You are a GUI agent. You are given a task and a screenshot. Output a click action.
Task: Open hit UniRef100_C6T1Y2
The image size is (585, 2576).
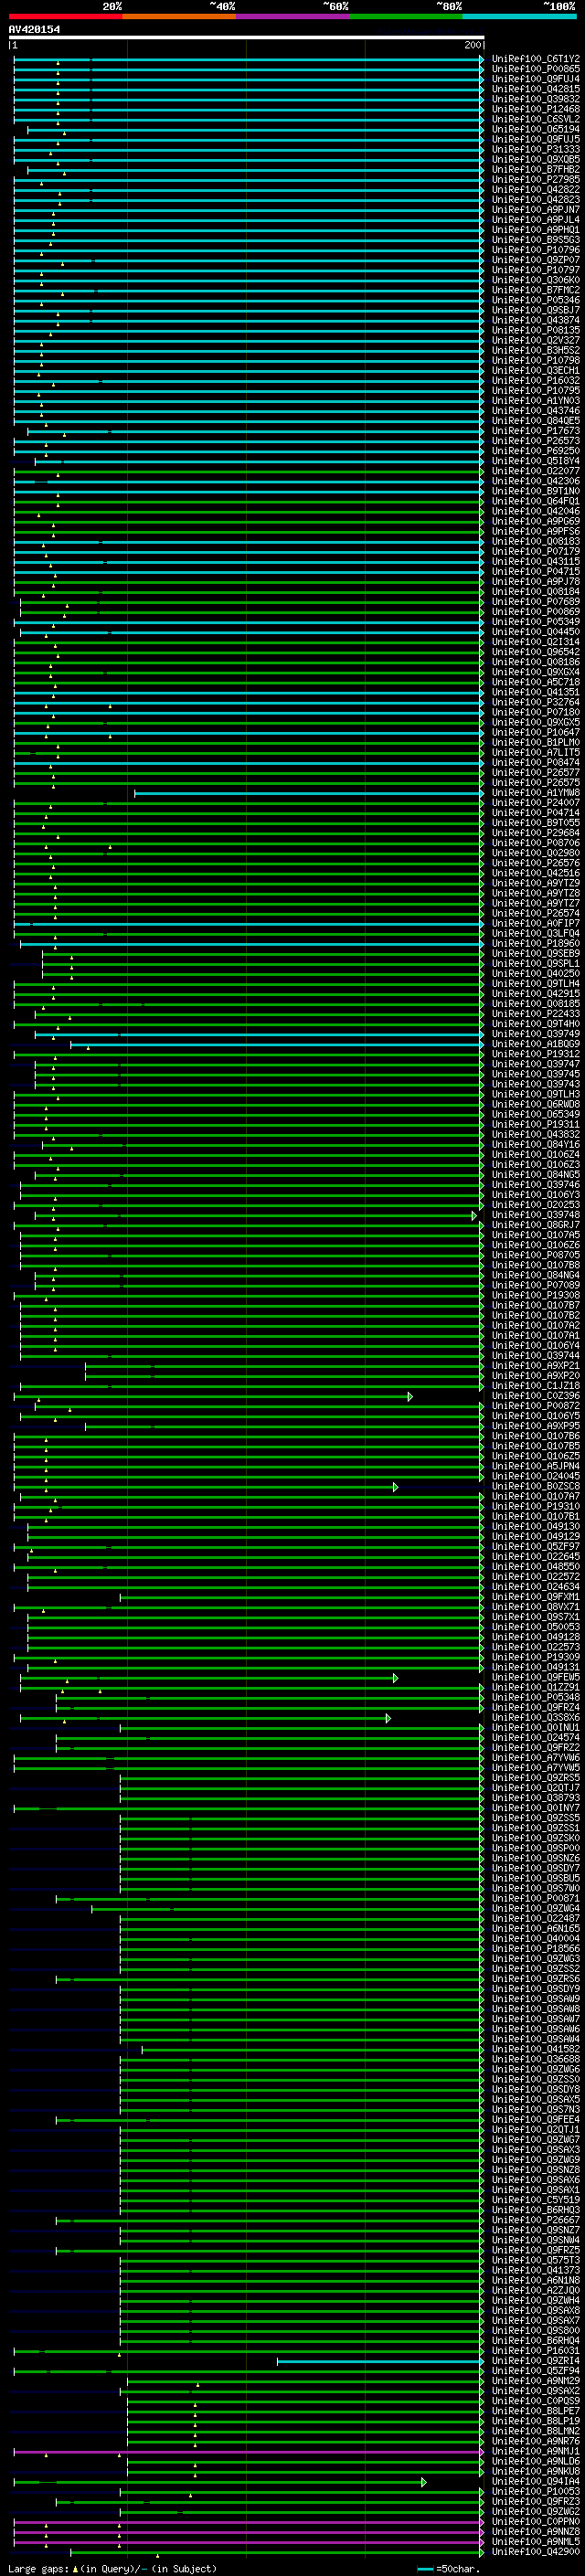click(536, 59)
